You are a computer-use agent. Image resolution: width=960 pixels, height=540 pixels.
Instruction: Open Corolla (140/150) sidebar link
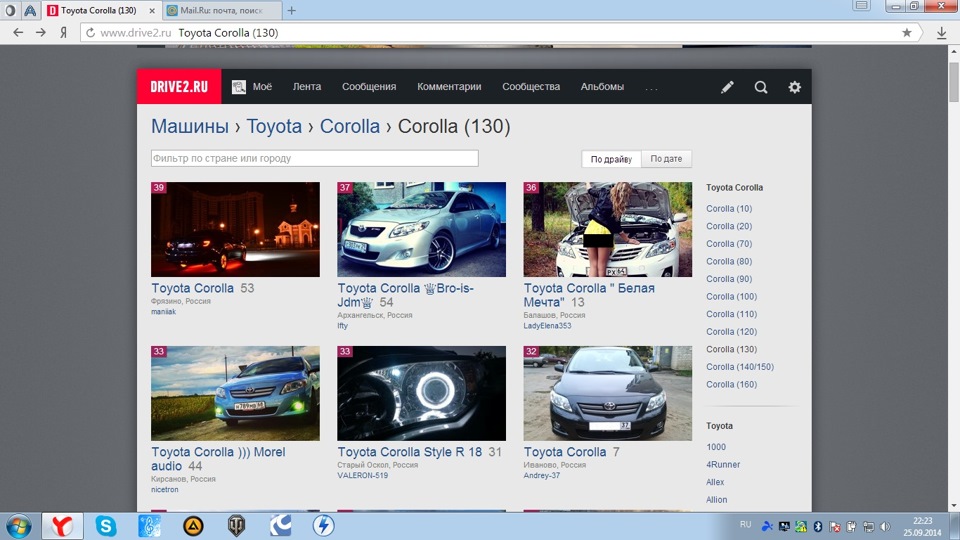click(740, 367)
